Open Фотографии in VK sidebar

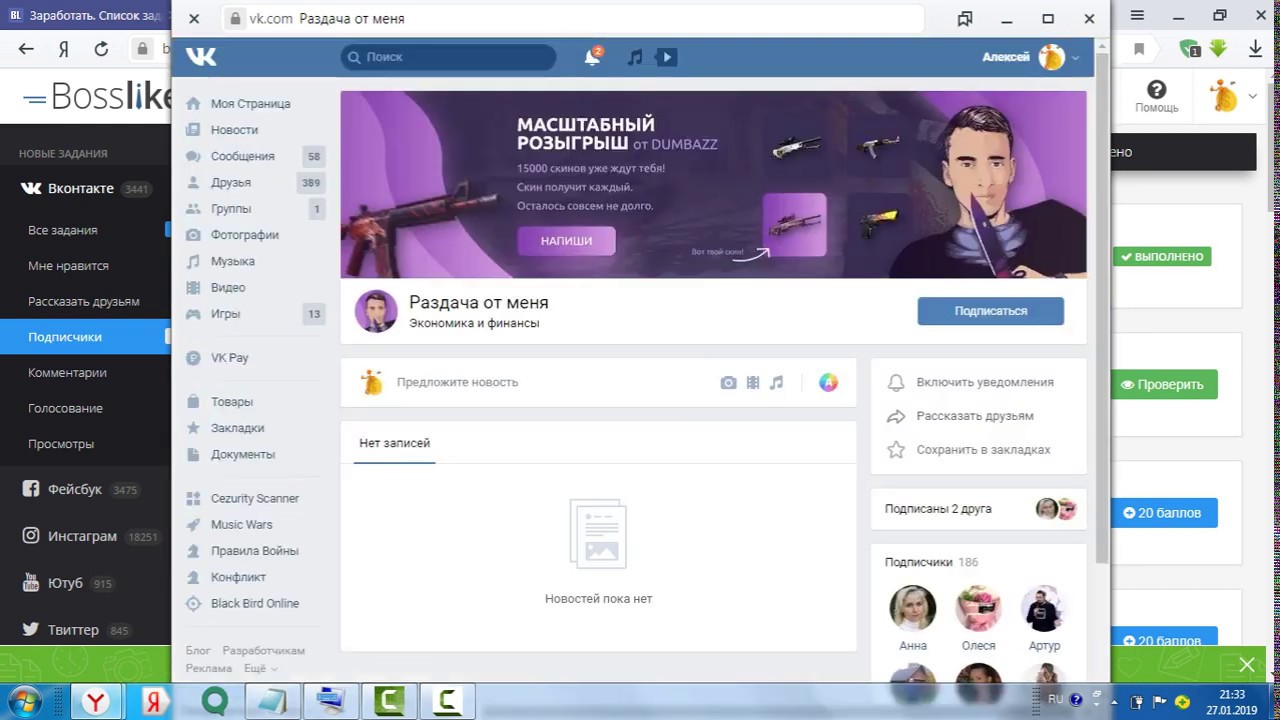[x=245, y=235]
